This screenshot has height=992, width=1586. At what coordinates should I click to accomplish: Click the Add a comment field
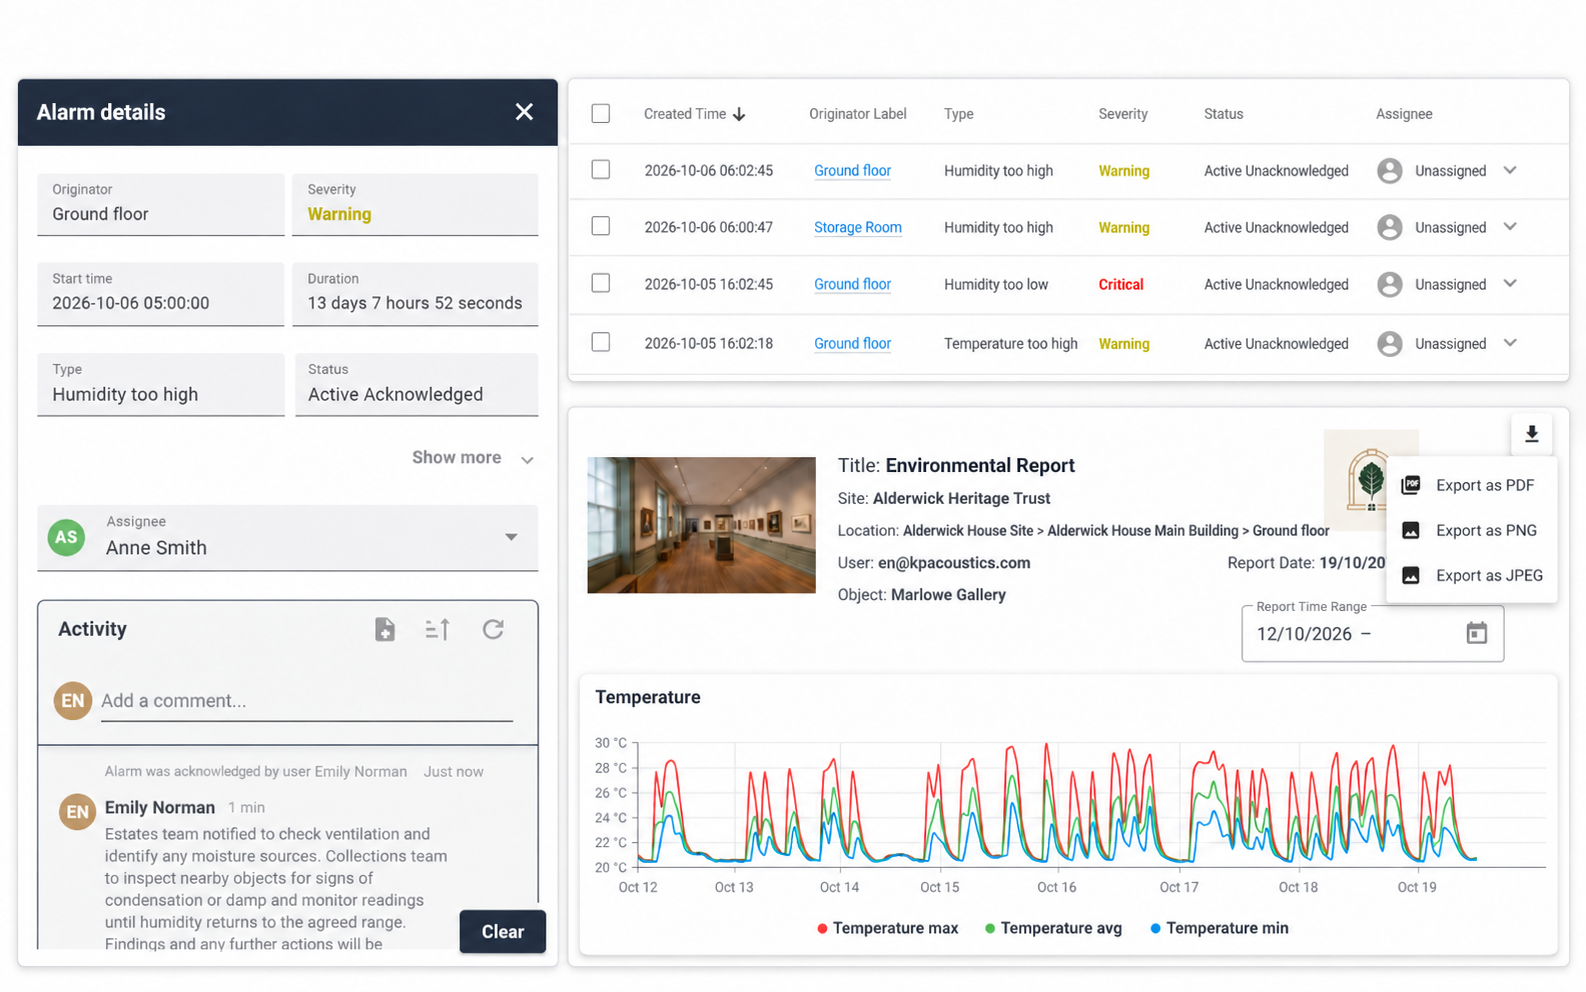[307, 701]
